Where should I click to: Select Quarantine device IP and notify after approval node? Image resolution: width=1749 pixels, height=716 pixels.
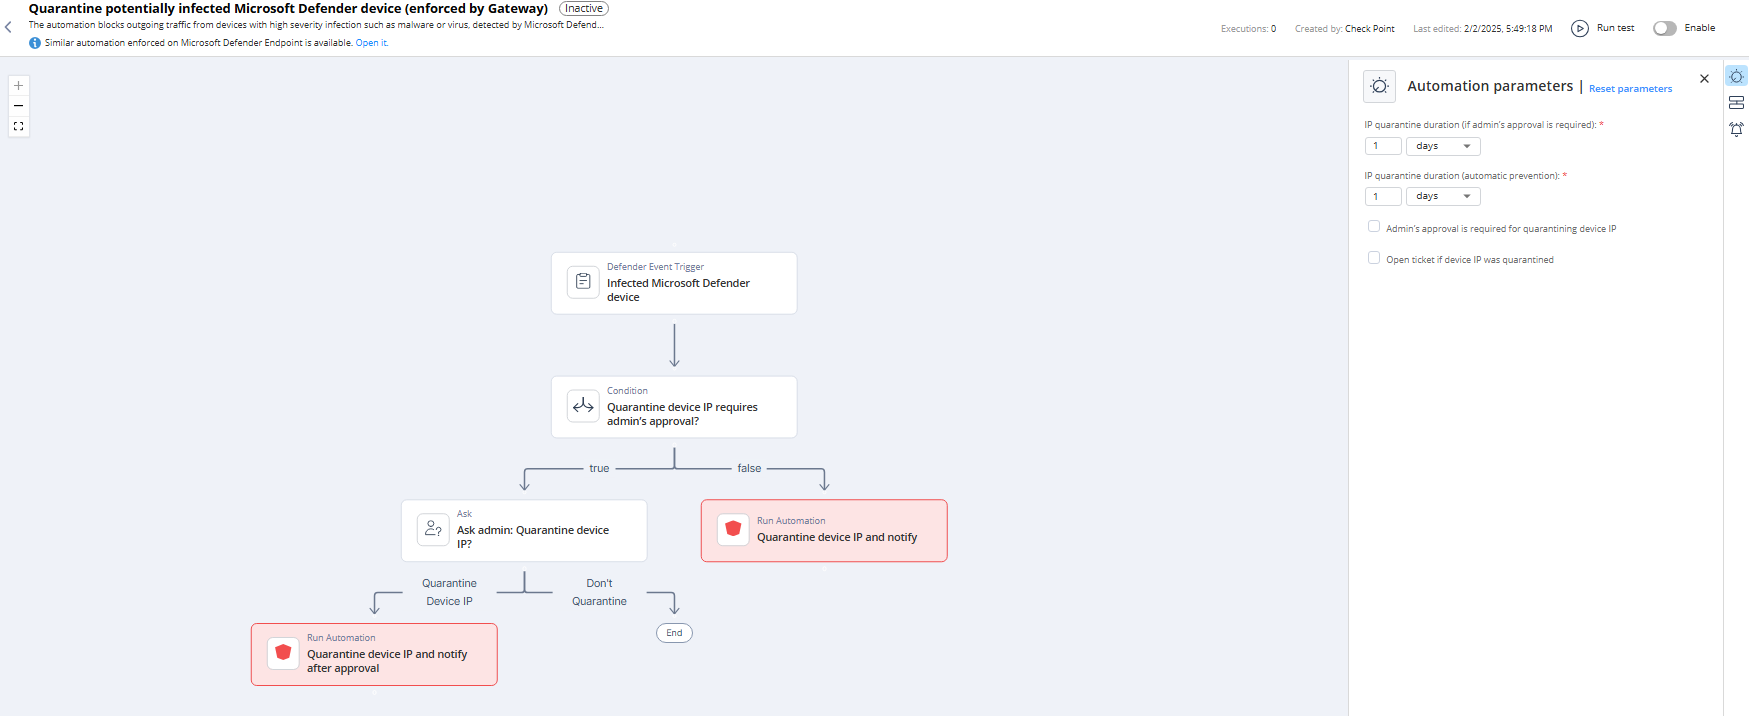[x=374, y=654]
